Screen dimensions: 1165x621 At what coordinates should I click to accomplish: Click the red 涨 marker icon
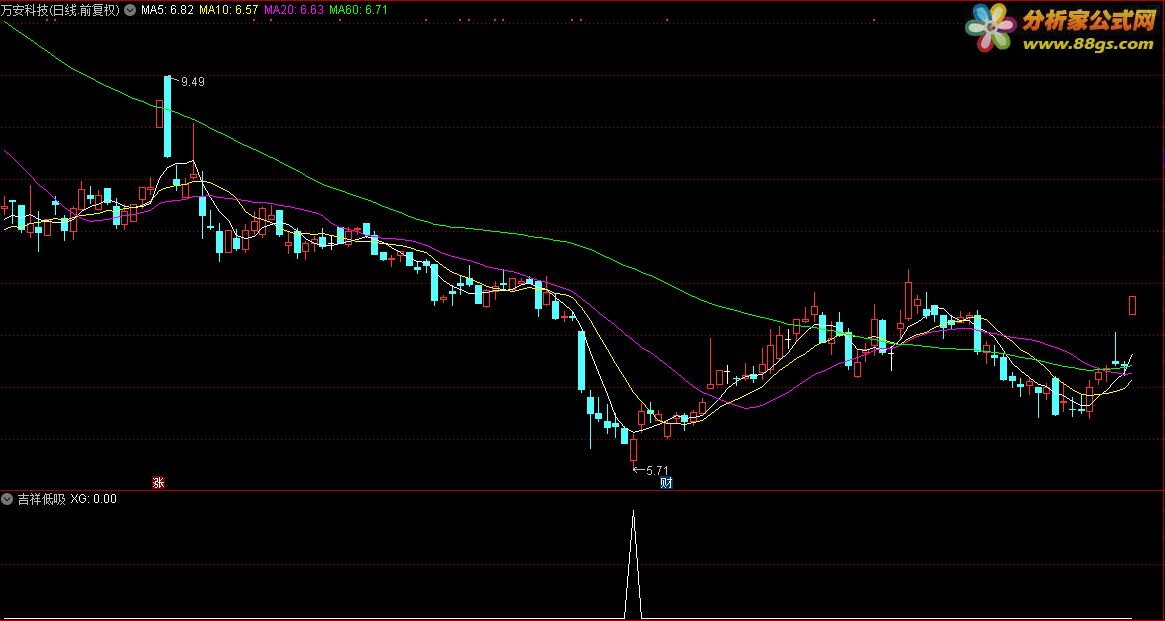[158, 483]
